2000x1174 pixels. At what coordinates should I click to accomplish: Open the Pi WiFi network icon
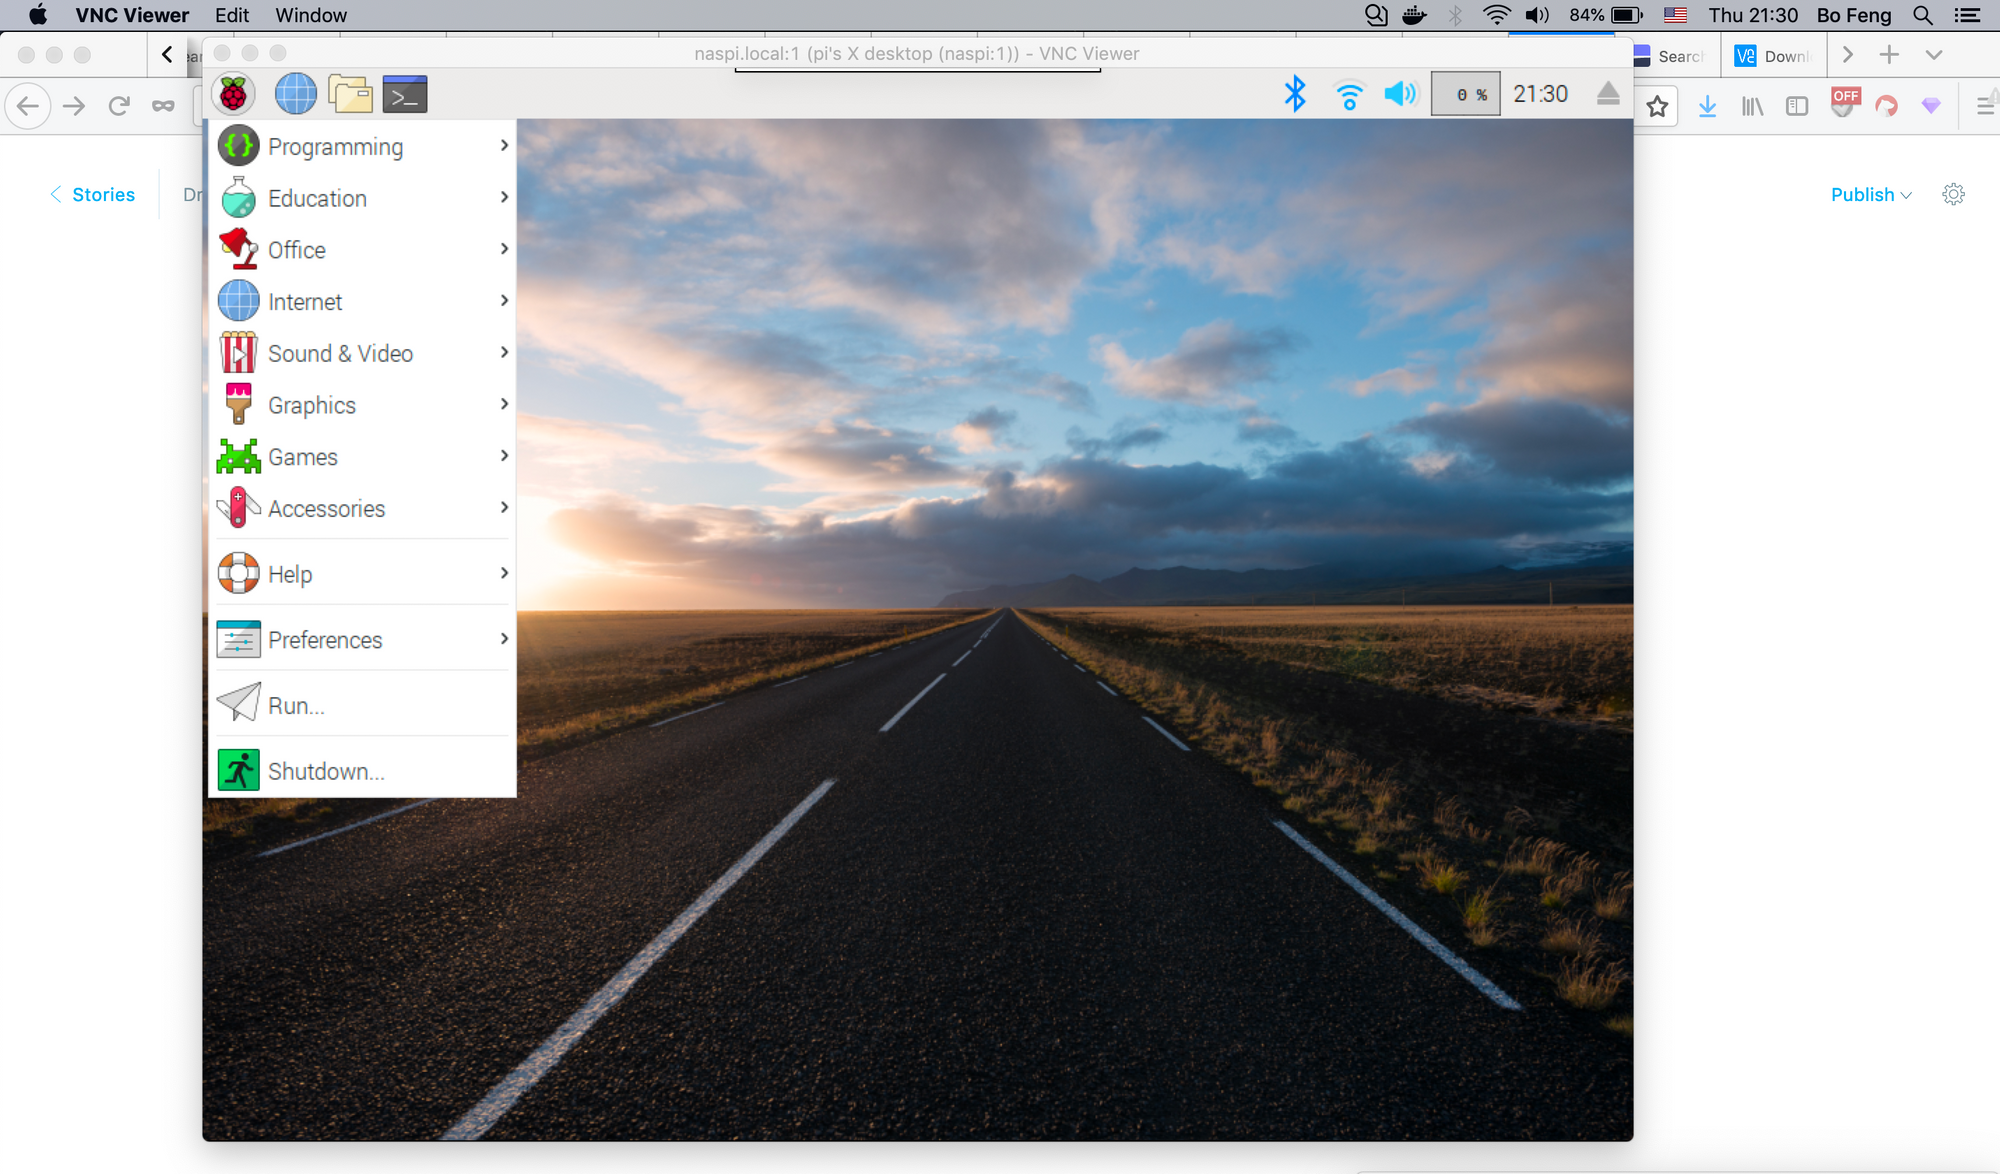click(x=1349, y=95)
